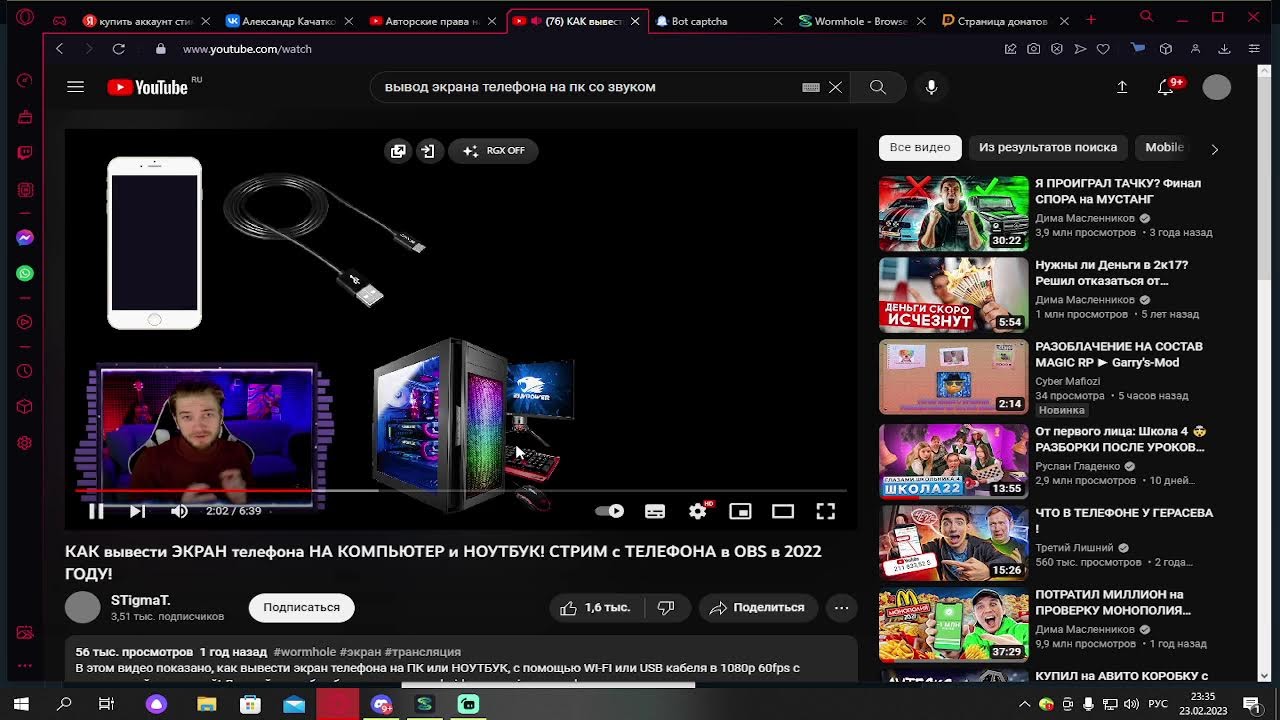The height and width of the screenshot is (720, 1280).
Task: Open the STigmaT. channel name
Action: point(141,600)
